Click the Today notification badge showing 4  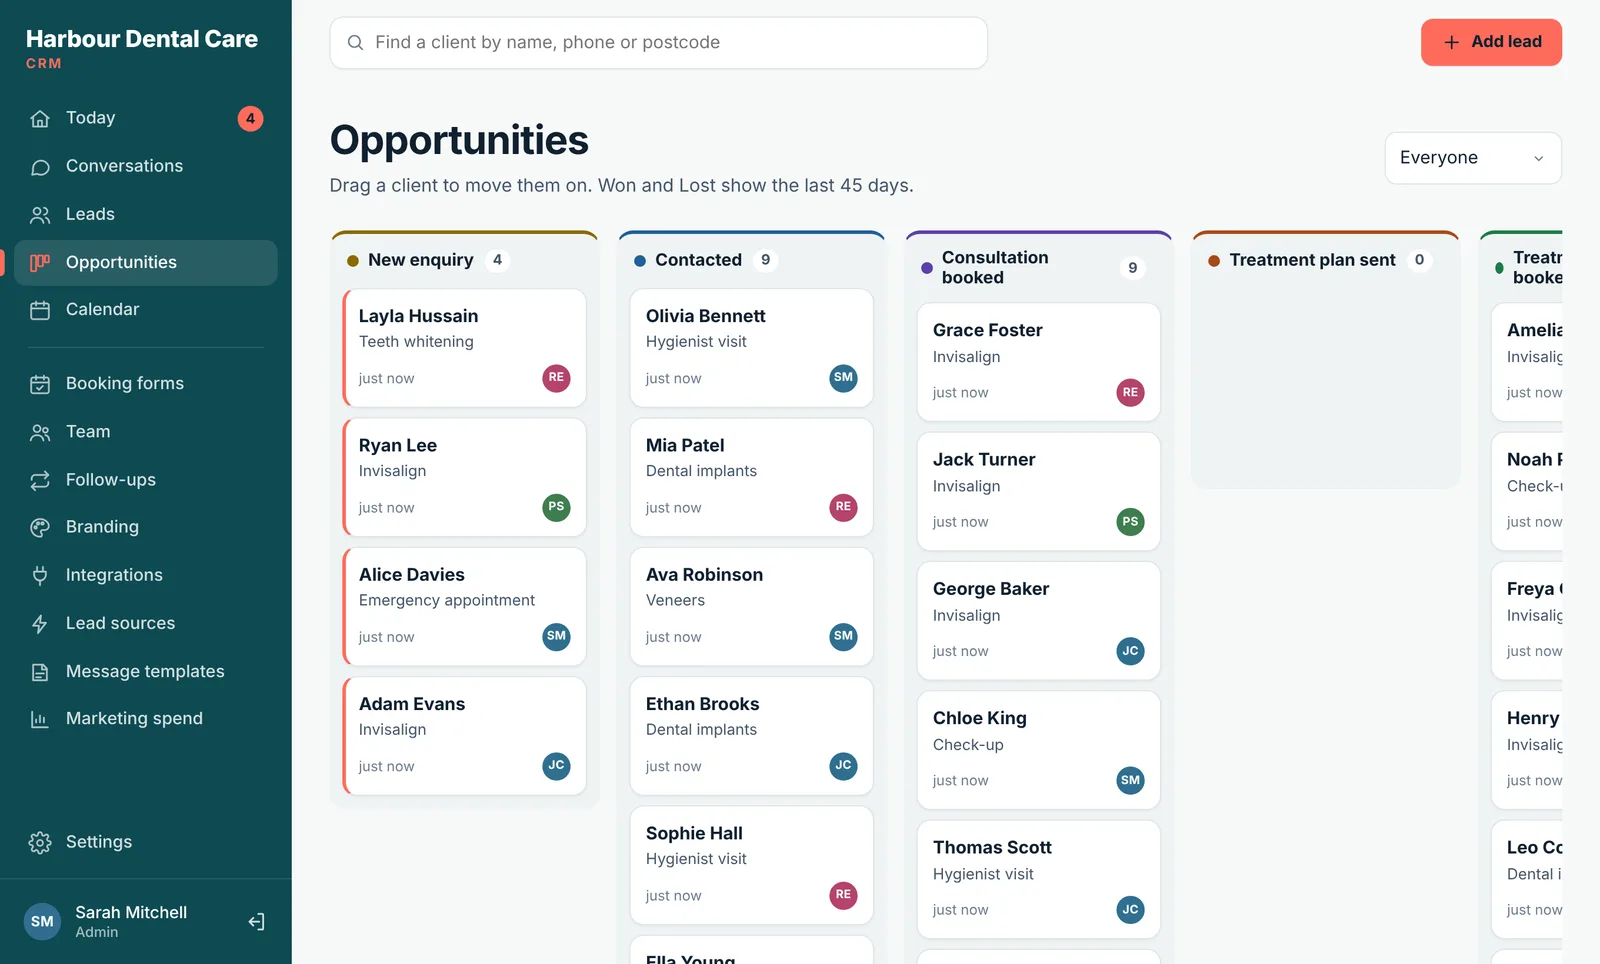250,118
